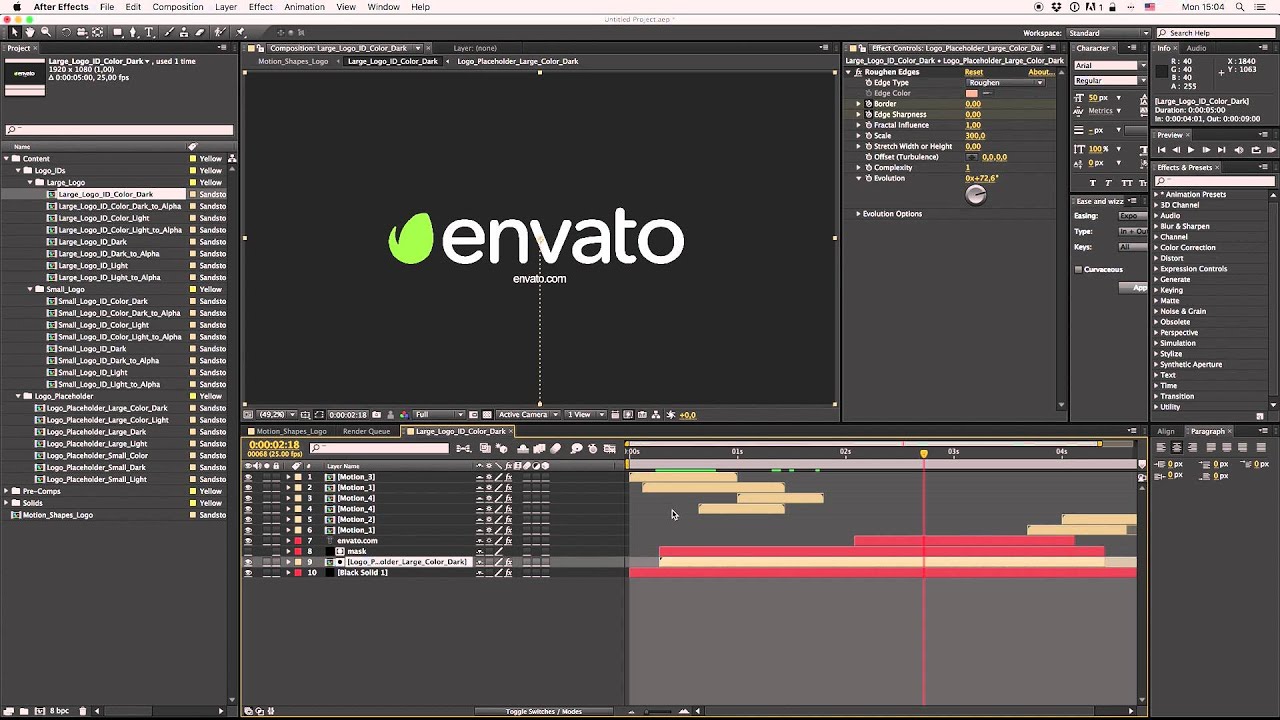Click the timeline current time indicator marker
The height and width of the screenshot is (720, 1280).
point(924,453)
